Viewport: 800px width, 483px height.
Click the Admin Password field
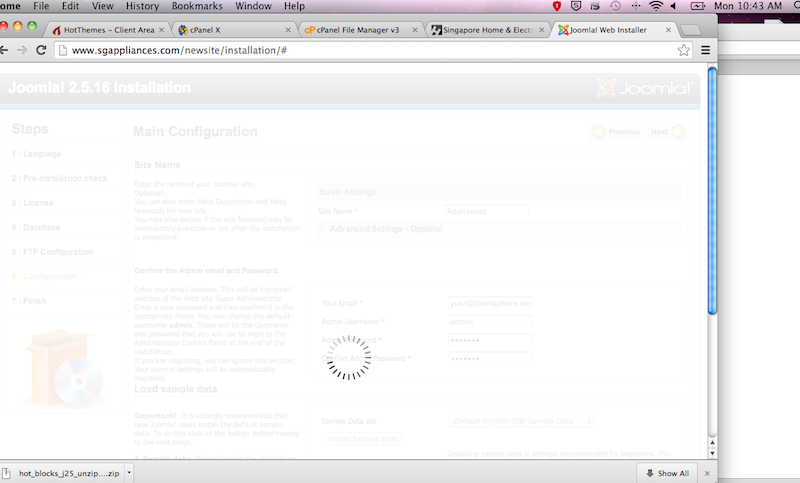490,340
